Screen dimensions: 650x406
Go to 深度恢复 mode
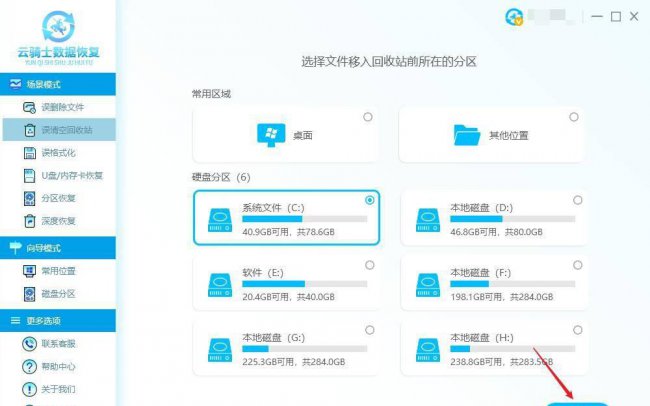coord(58,221)
